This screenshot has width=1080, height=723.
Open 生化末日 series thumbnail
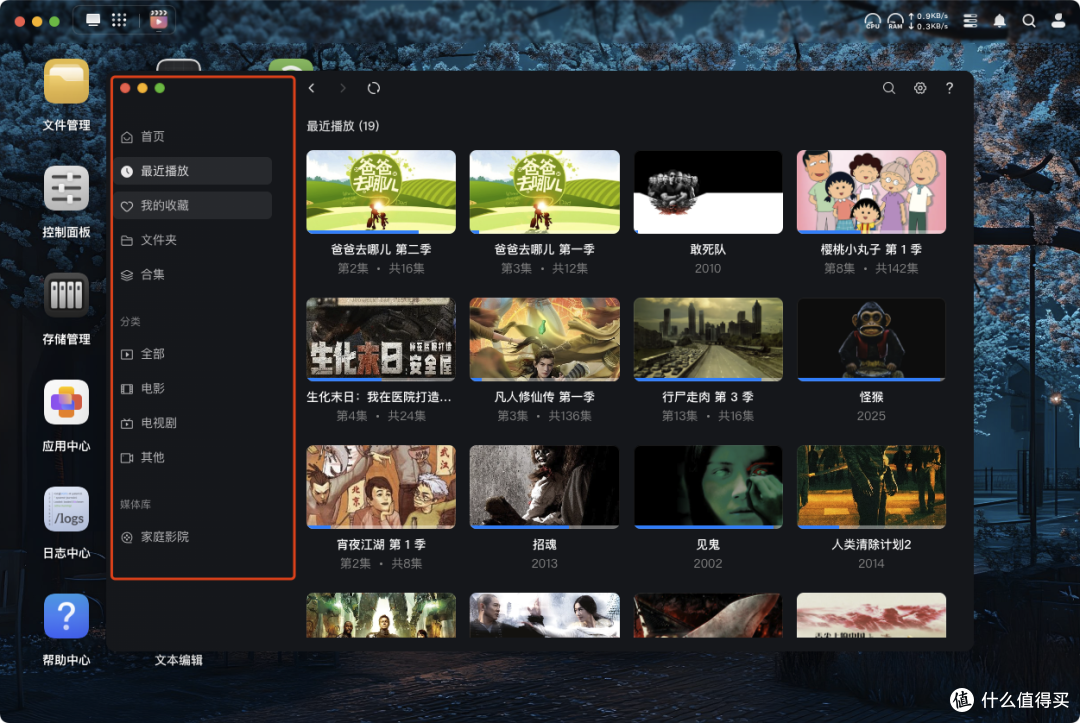click(x=381, y=339)
